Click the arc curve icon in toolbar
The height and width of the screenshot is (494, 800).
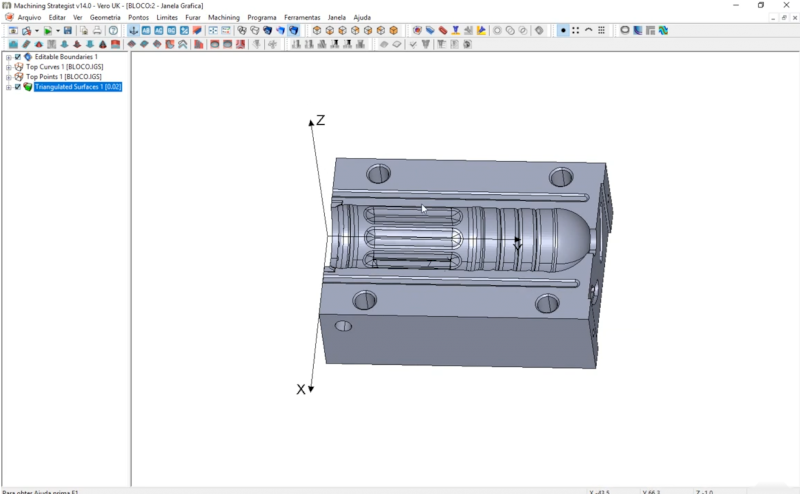[x=588, y=31]
